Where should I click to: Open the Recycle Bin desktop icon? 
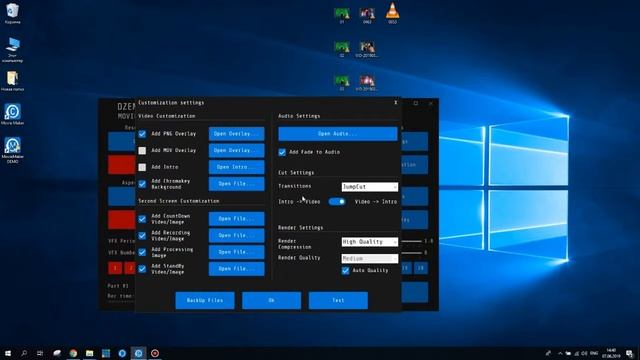pos(13,13)
